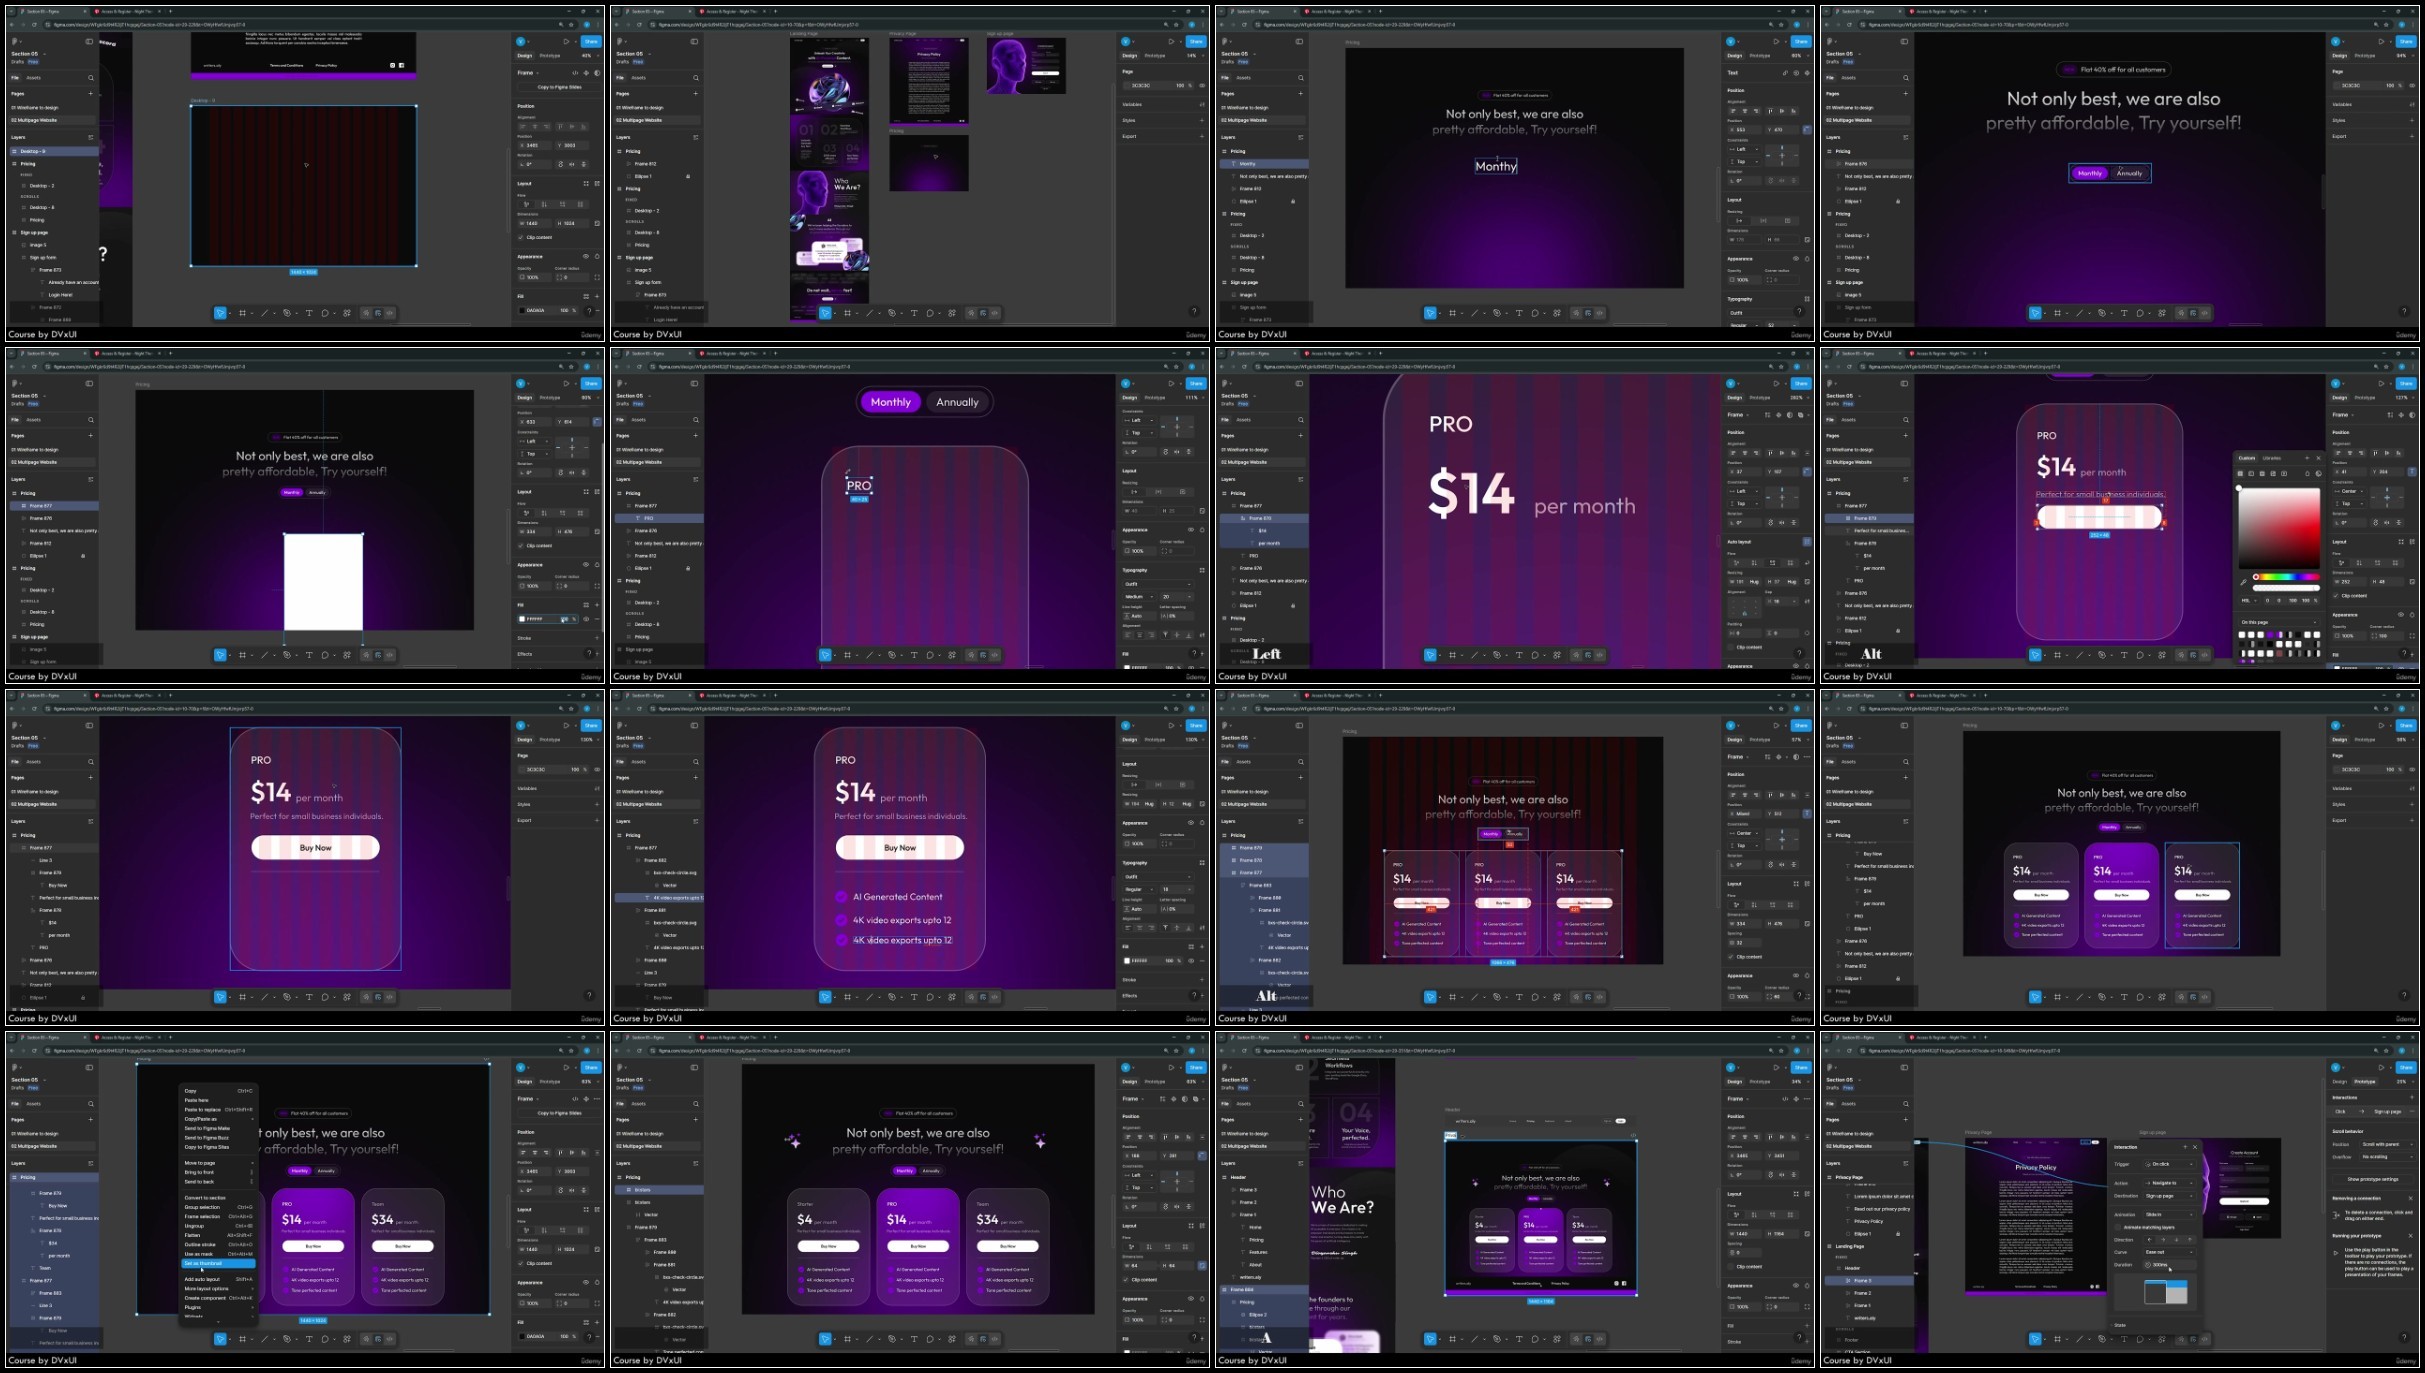This screenshot has height=1373, width=2425.
Task: Choose Set as thumbnail from context menu
Action: point(203,1263)
